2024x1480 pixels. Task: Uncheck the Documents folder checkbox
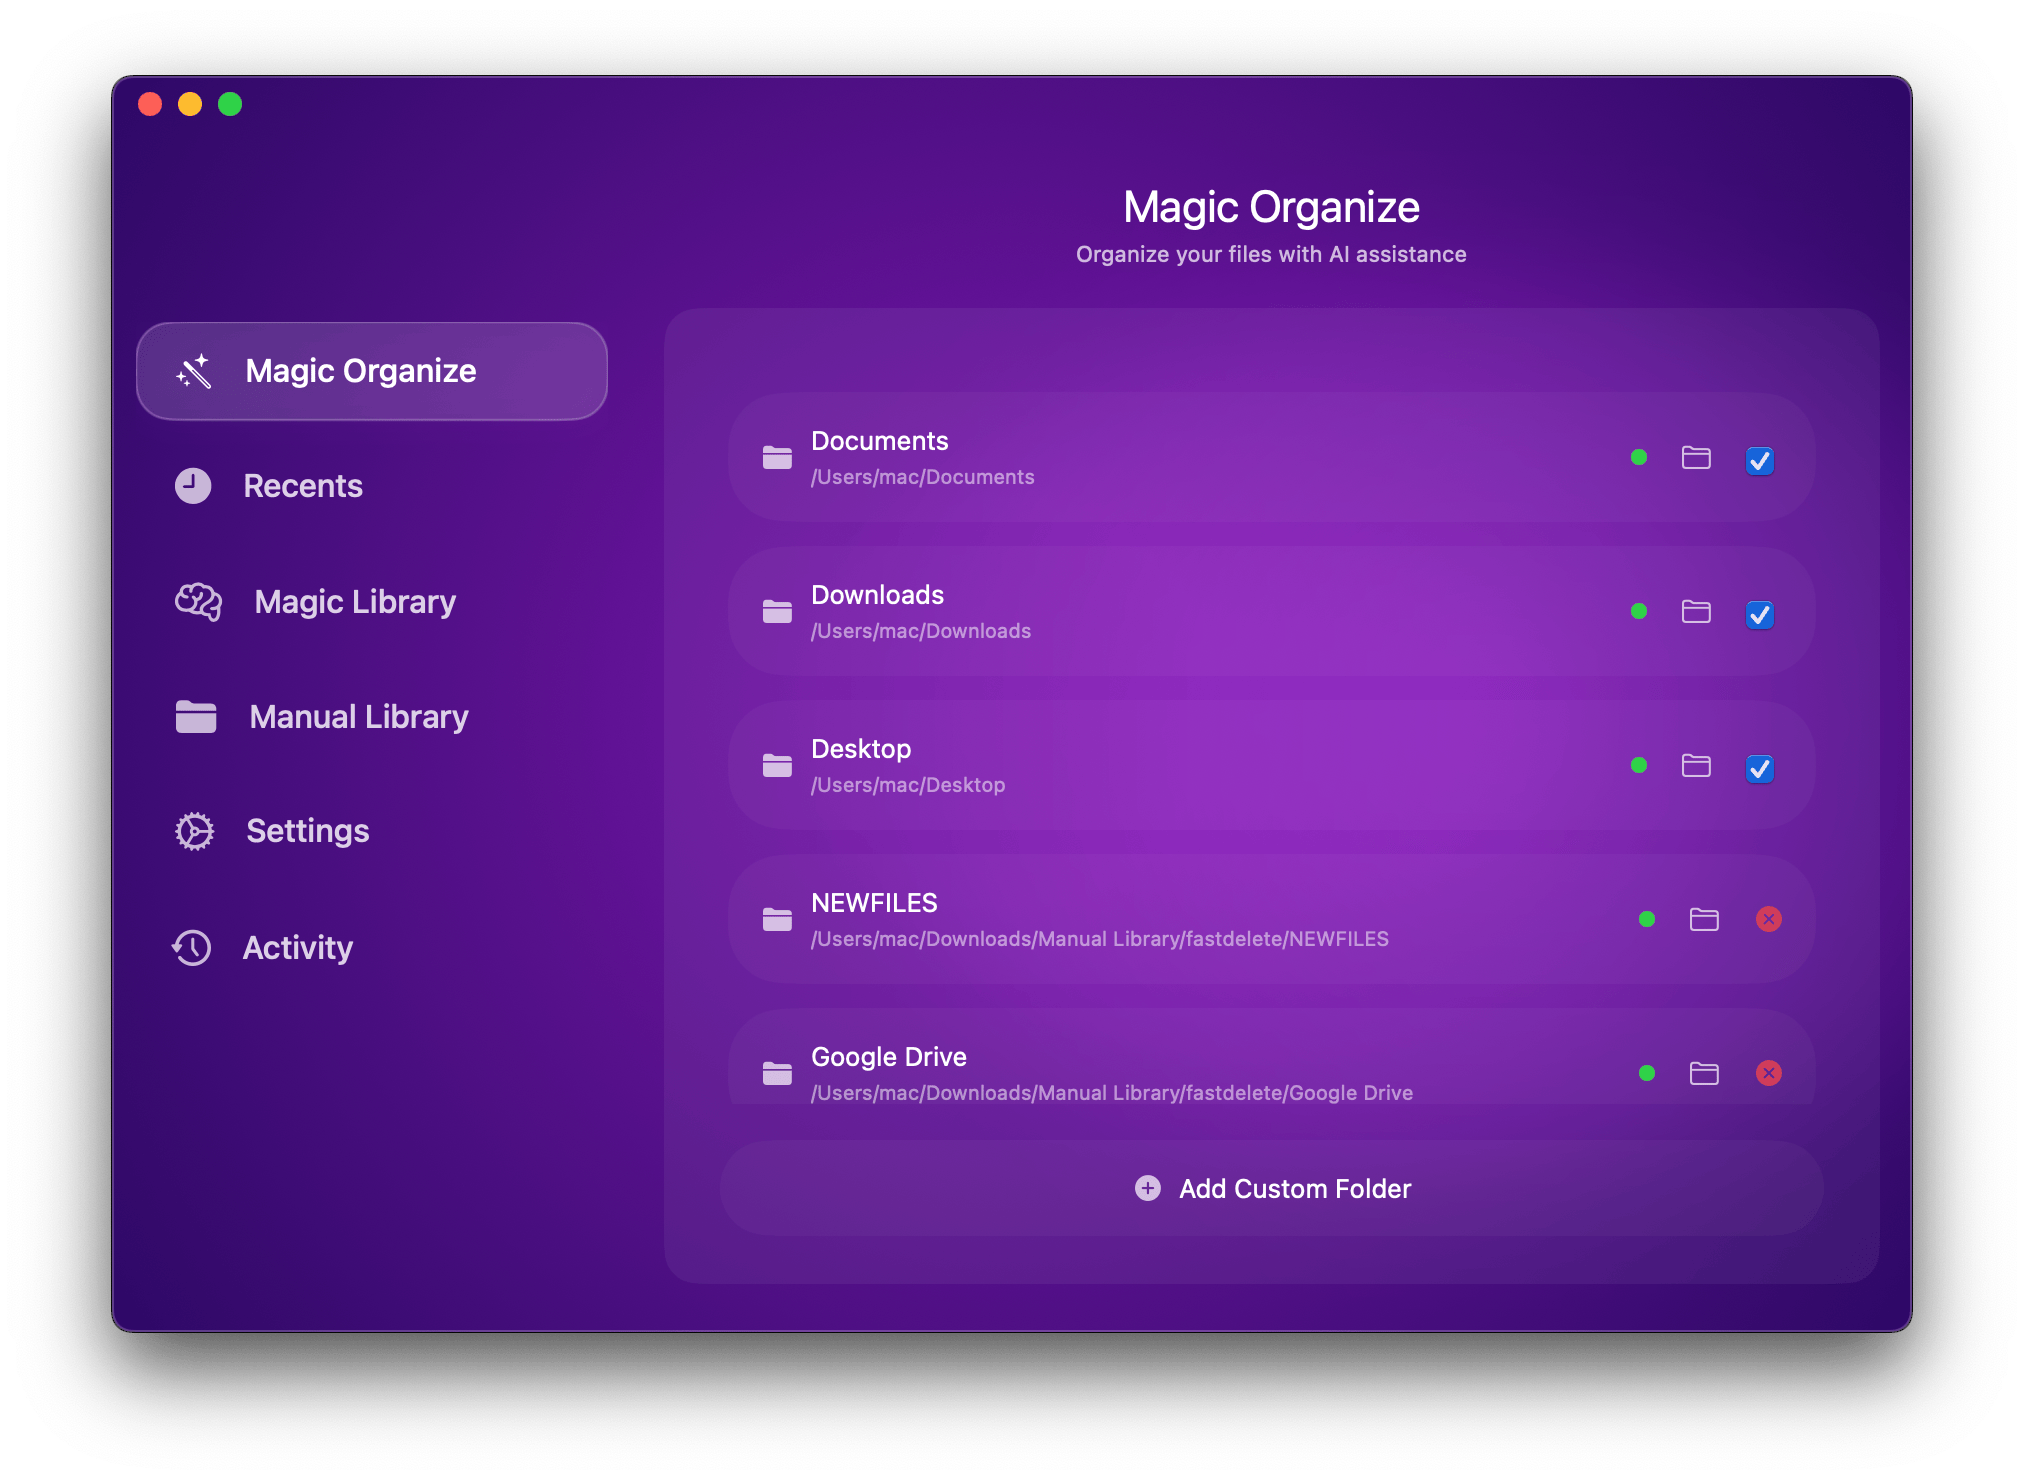pos(1760,460)
